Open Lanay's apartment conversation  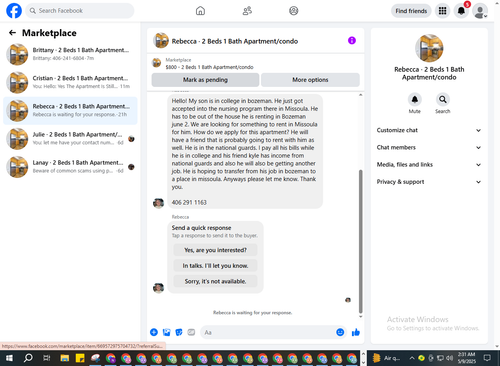tap(70, 167)
